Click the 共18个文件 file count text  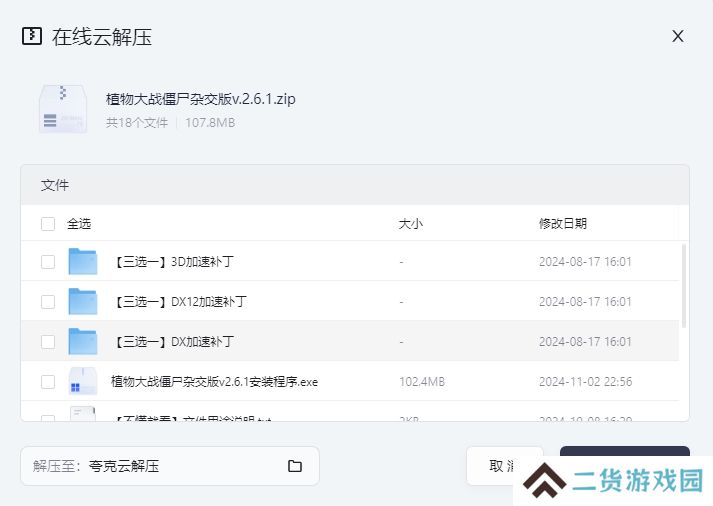[x=137, y=123]
